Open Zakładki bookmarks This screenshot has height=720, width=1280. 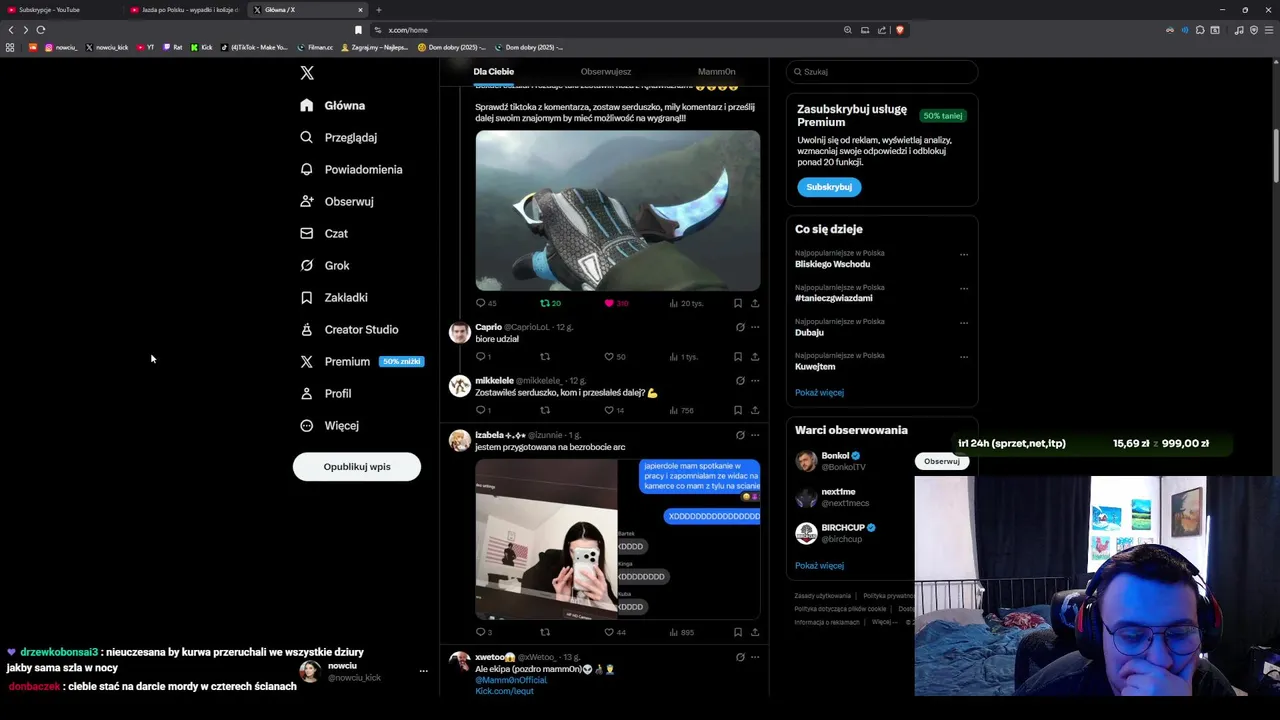(334, 297)
